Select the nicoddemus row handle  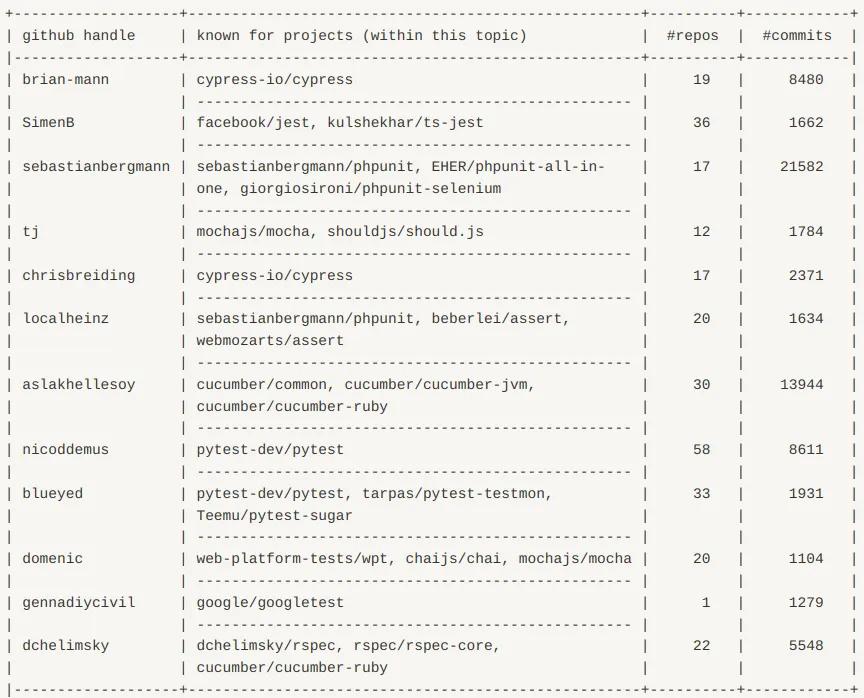66,450
